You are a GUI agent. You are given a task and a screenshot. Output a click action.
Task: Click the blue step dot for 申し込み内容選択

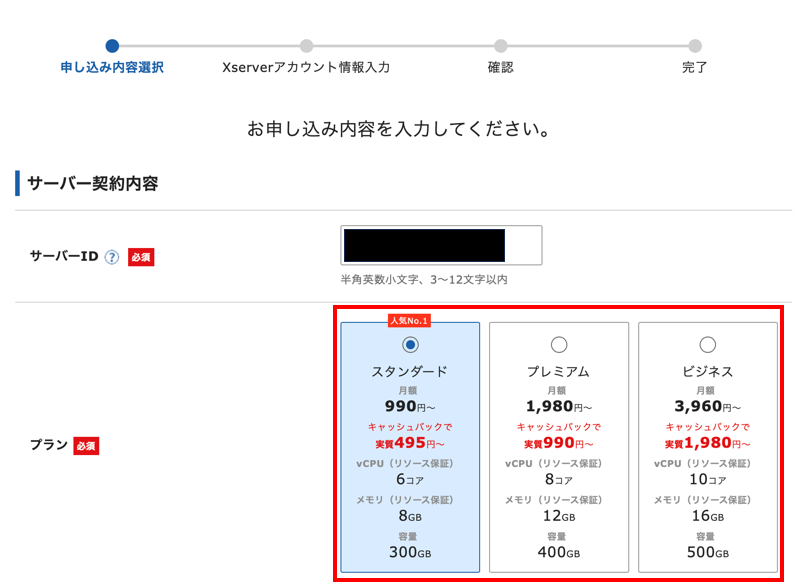[112, 45]
